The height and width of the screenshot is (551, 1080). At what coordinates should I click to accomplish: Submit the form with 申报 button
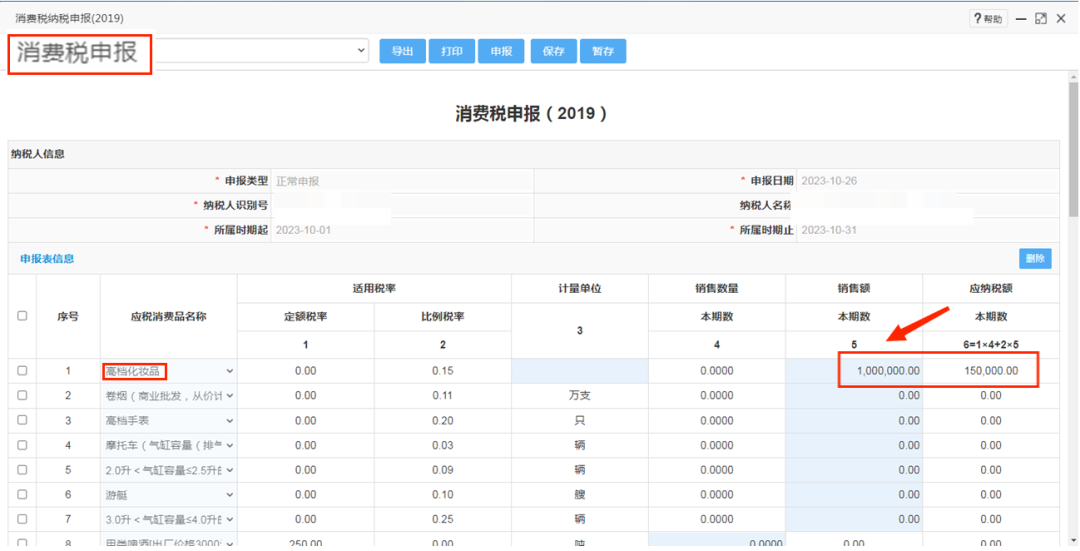(x=501, y=51)
